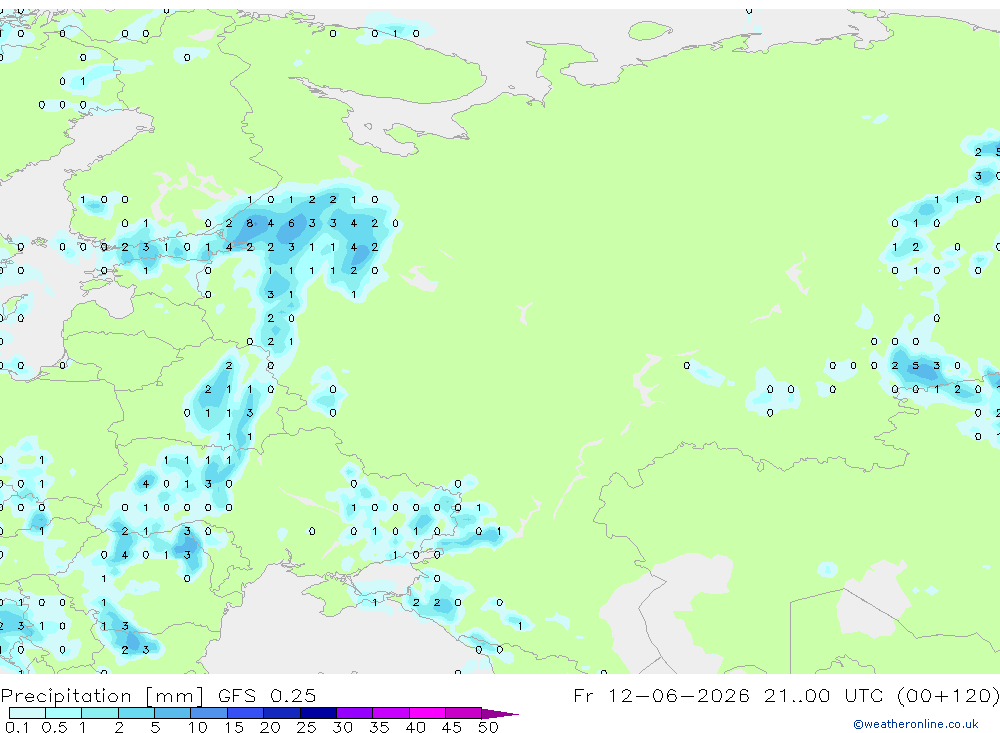
Task: Click the '25' legend label
Action: [x=306, y=727]
